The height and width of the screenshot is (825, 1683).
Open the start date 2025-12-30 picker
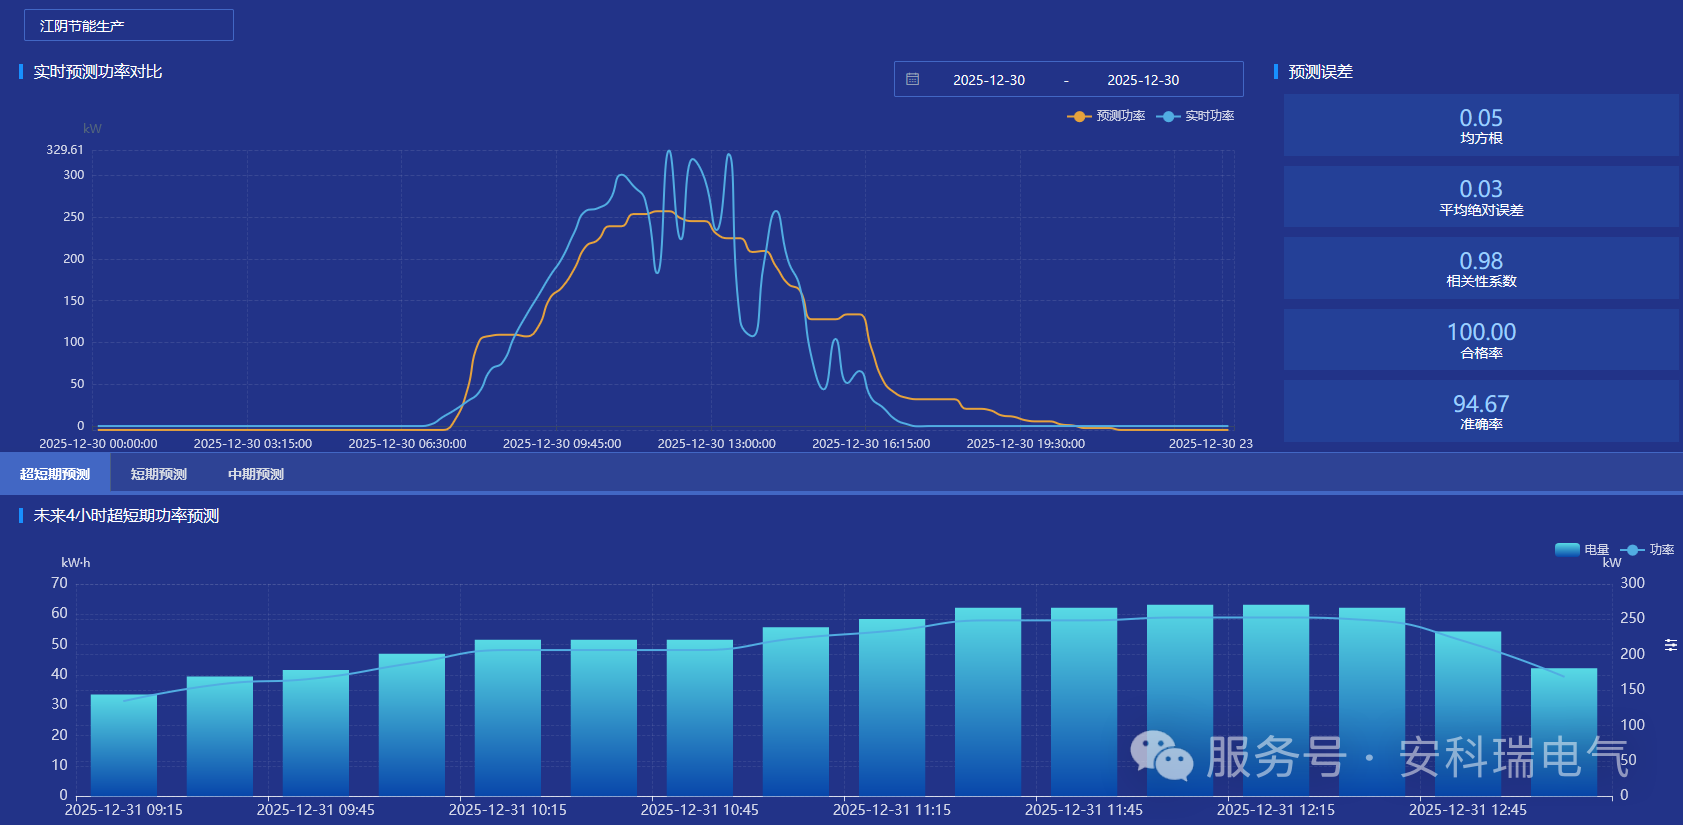point(988,80)
